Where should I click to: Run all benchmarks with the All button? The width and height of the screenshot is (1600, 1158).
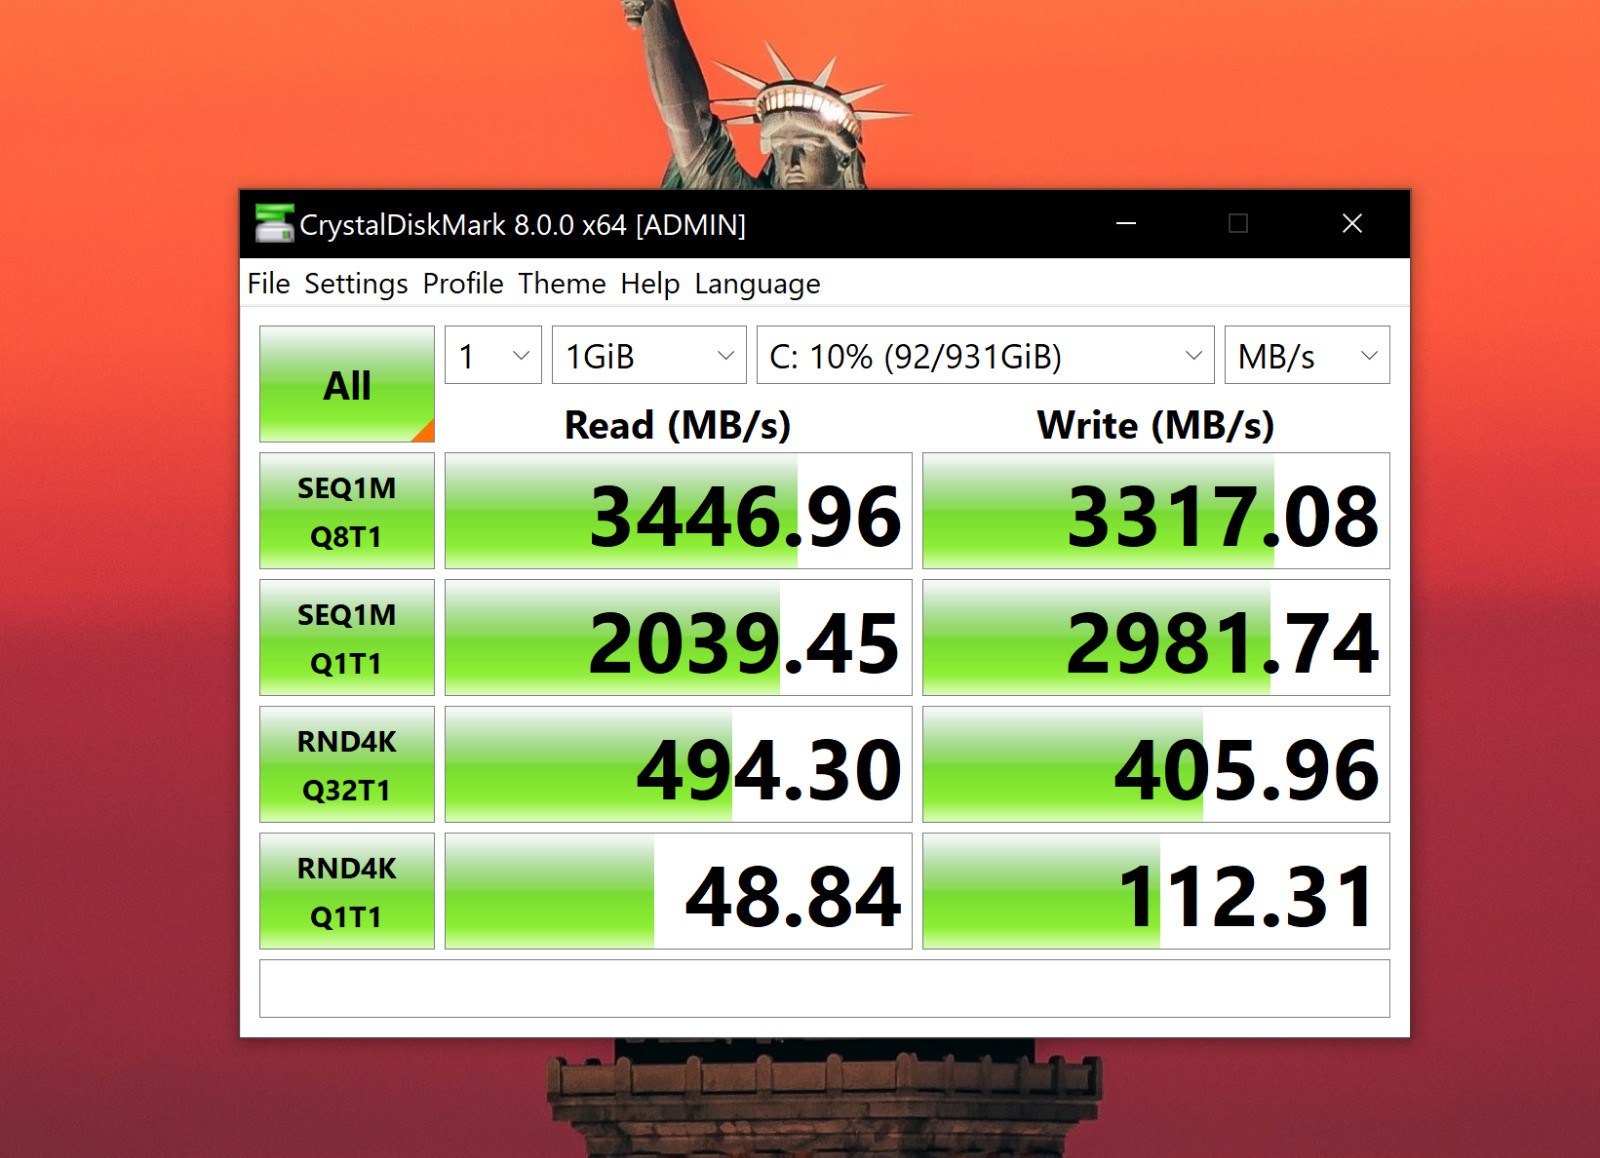tap(347, 384)
